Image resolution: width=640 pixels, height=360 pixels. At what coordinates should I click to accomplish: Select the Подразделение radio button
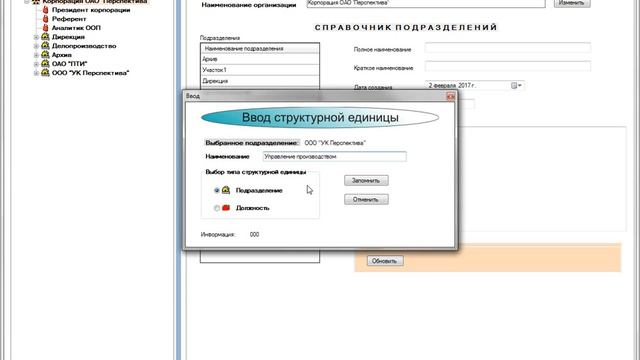click(x=217, y=190)
